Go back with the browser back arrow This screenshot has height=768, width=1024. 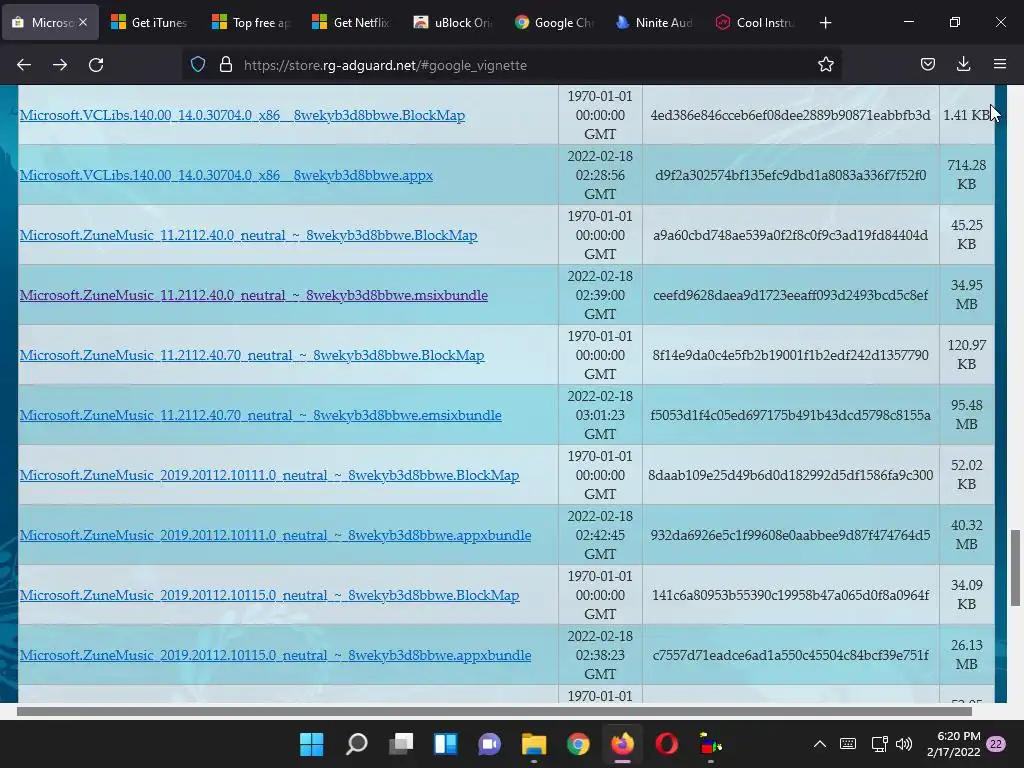tap(24, 65)
